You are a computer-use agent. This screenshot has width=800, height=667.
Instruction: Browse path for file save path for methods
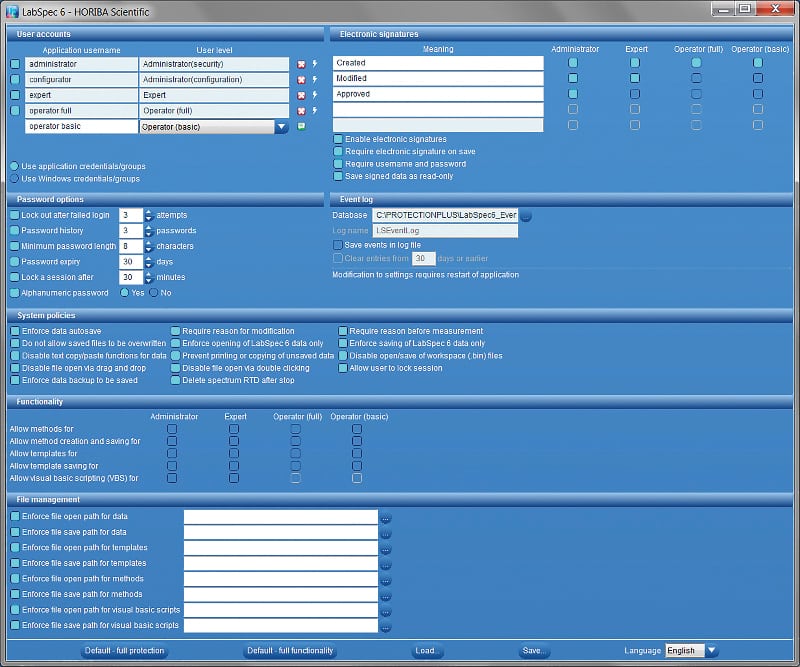point(386,597)
